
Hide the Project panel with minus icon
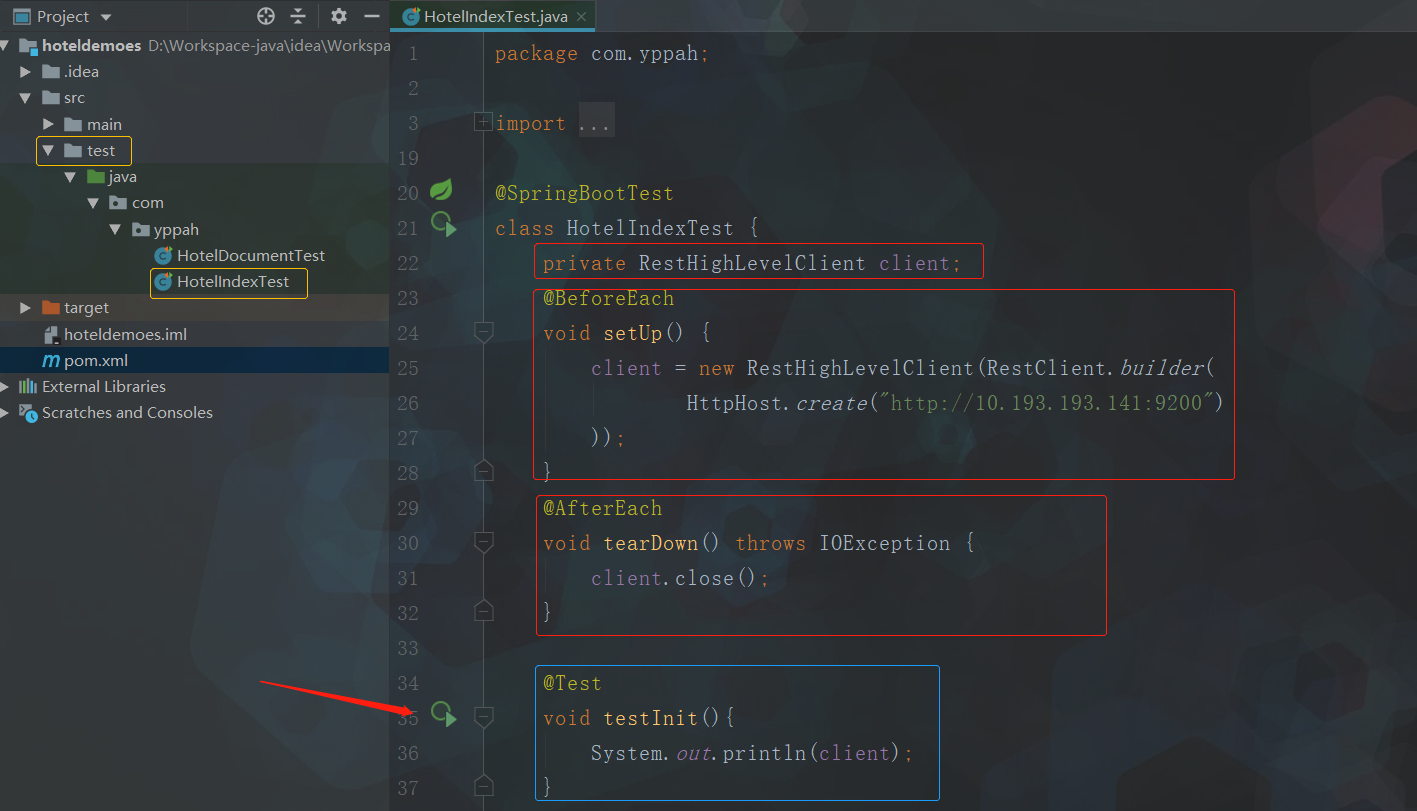[371, 16]
